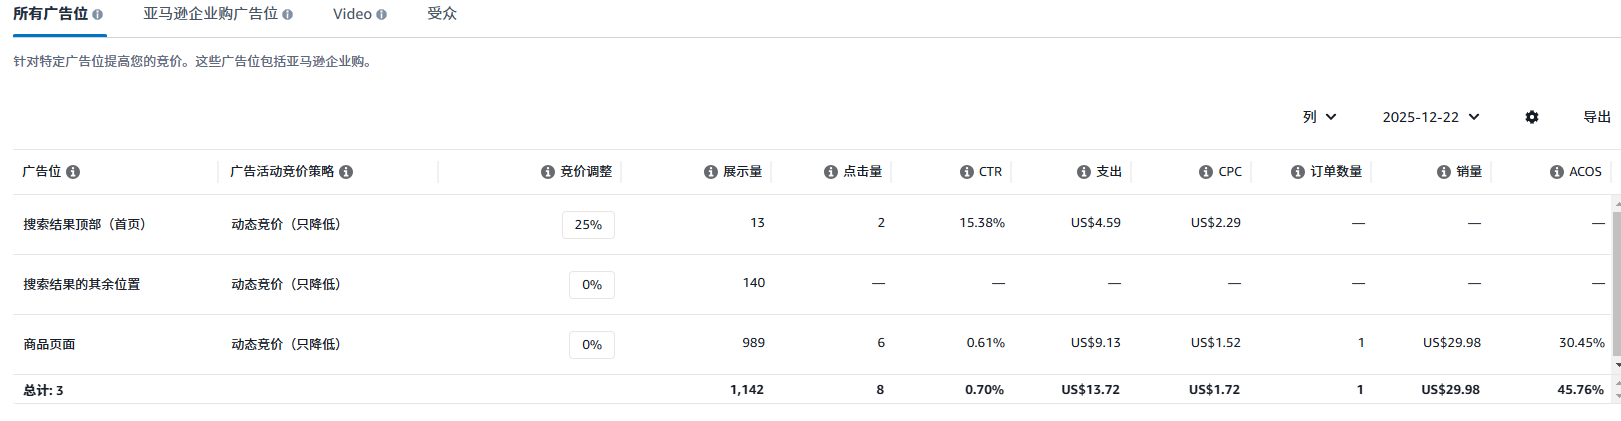The height and width of the screenshot is (421, 1621).
Task: Click info icon before ACOS header
Action: pyautogui.click(x=1556, y=172)
